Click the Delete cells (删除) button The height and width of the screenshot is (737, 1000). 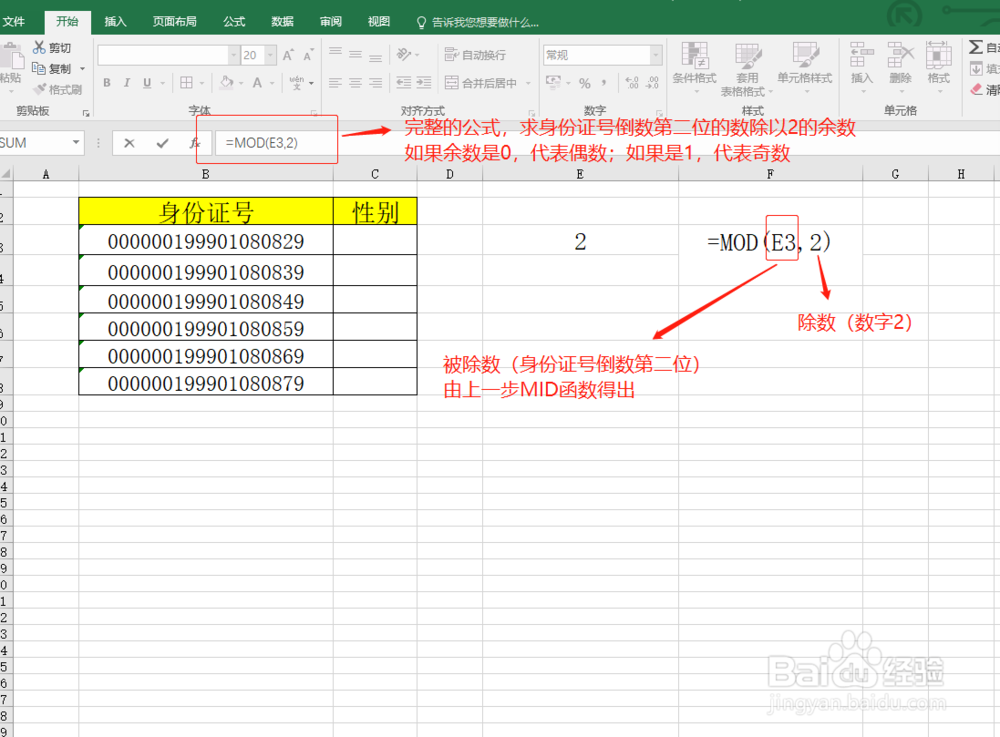coord(901,66)
